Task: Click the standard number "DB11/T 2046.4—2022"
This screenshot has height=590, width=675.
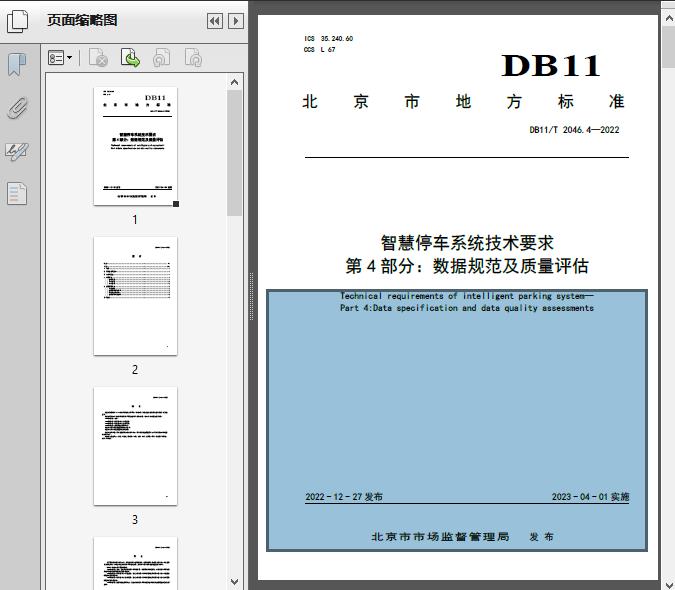Action: coord(574,130)
